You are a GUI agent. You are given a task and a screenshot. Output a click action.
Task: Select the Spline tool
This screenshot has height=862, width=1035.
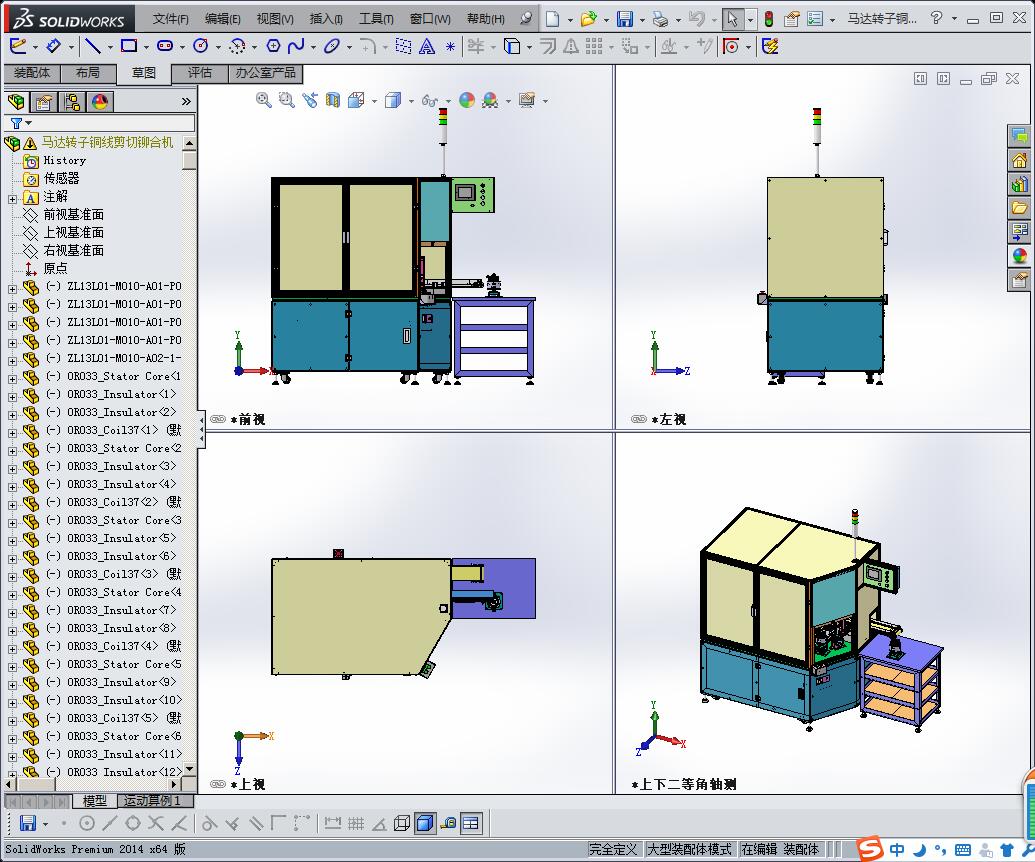coord(296,46)
